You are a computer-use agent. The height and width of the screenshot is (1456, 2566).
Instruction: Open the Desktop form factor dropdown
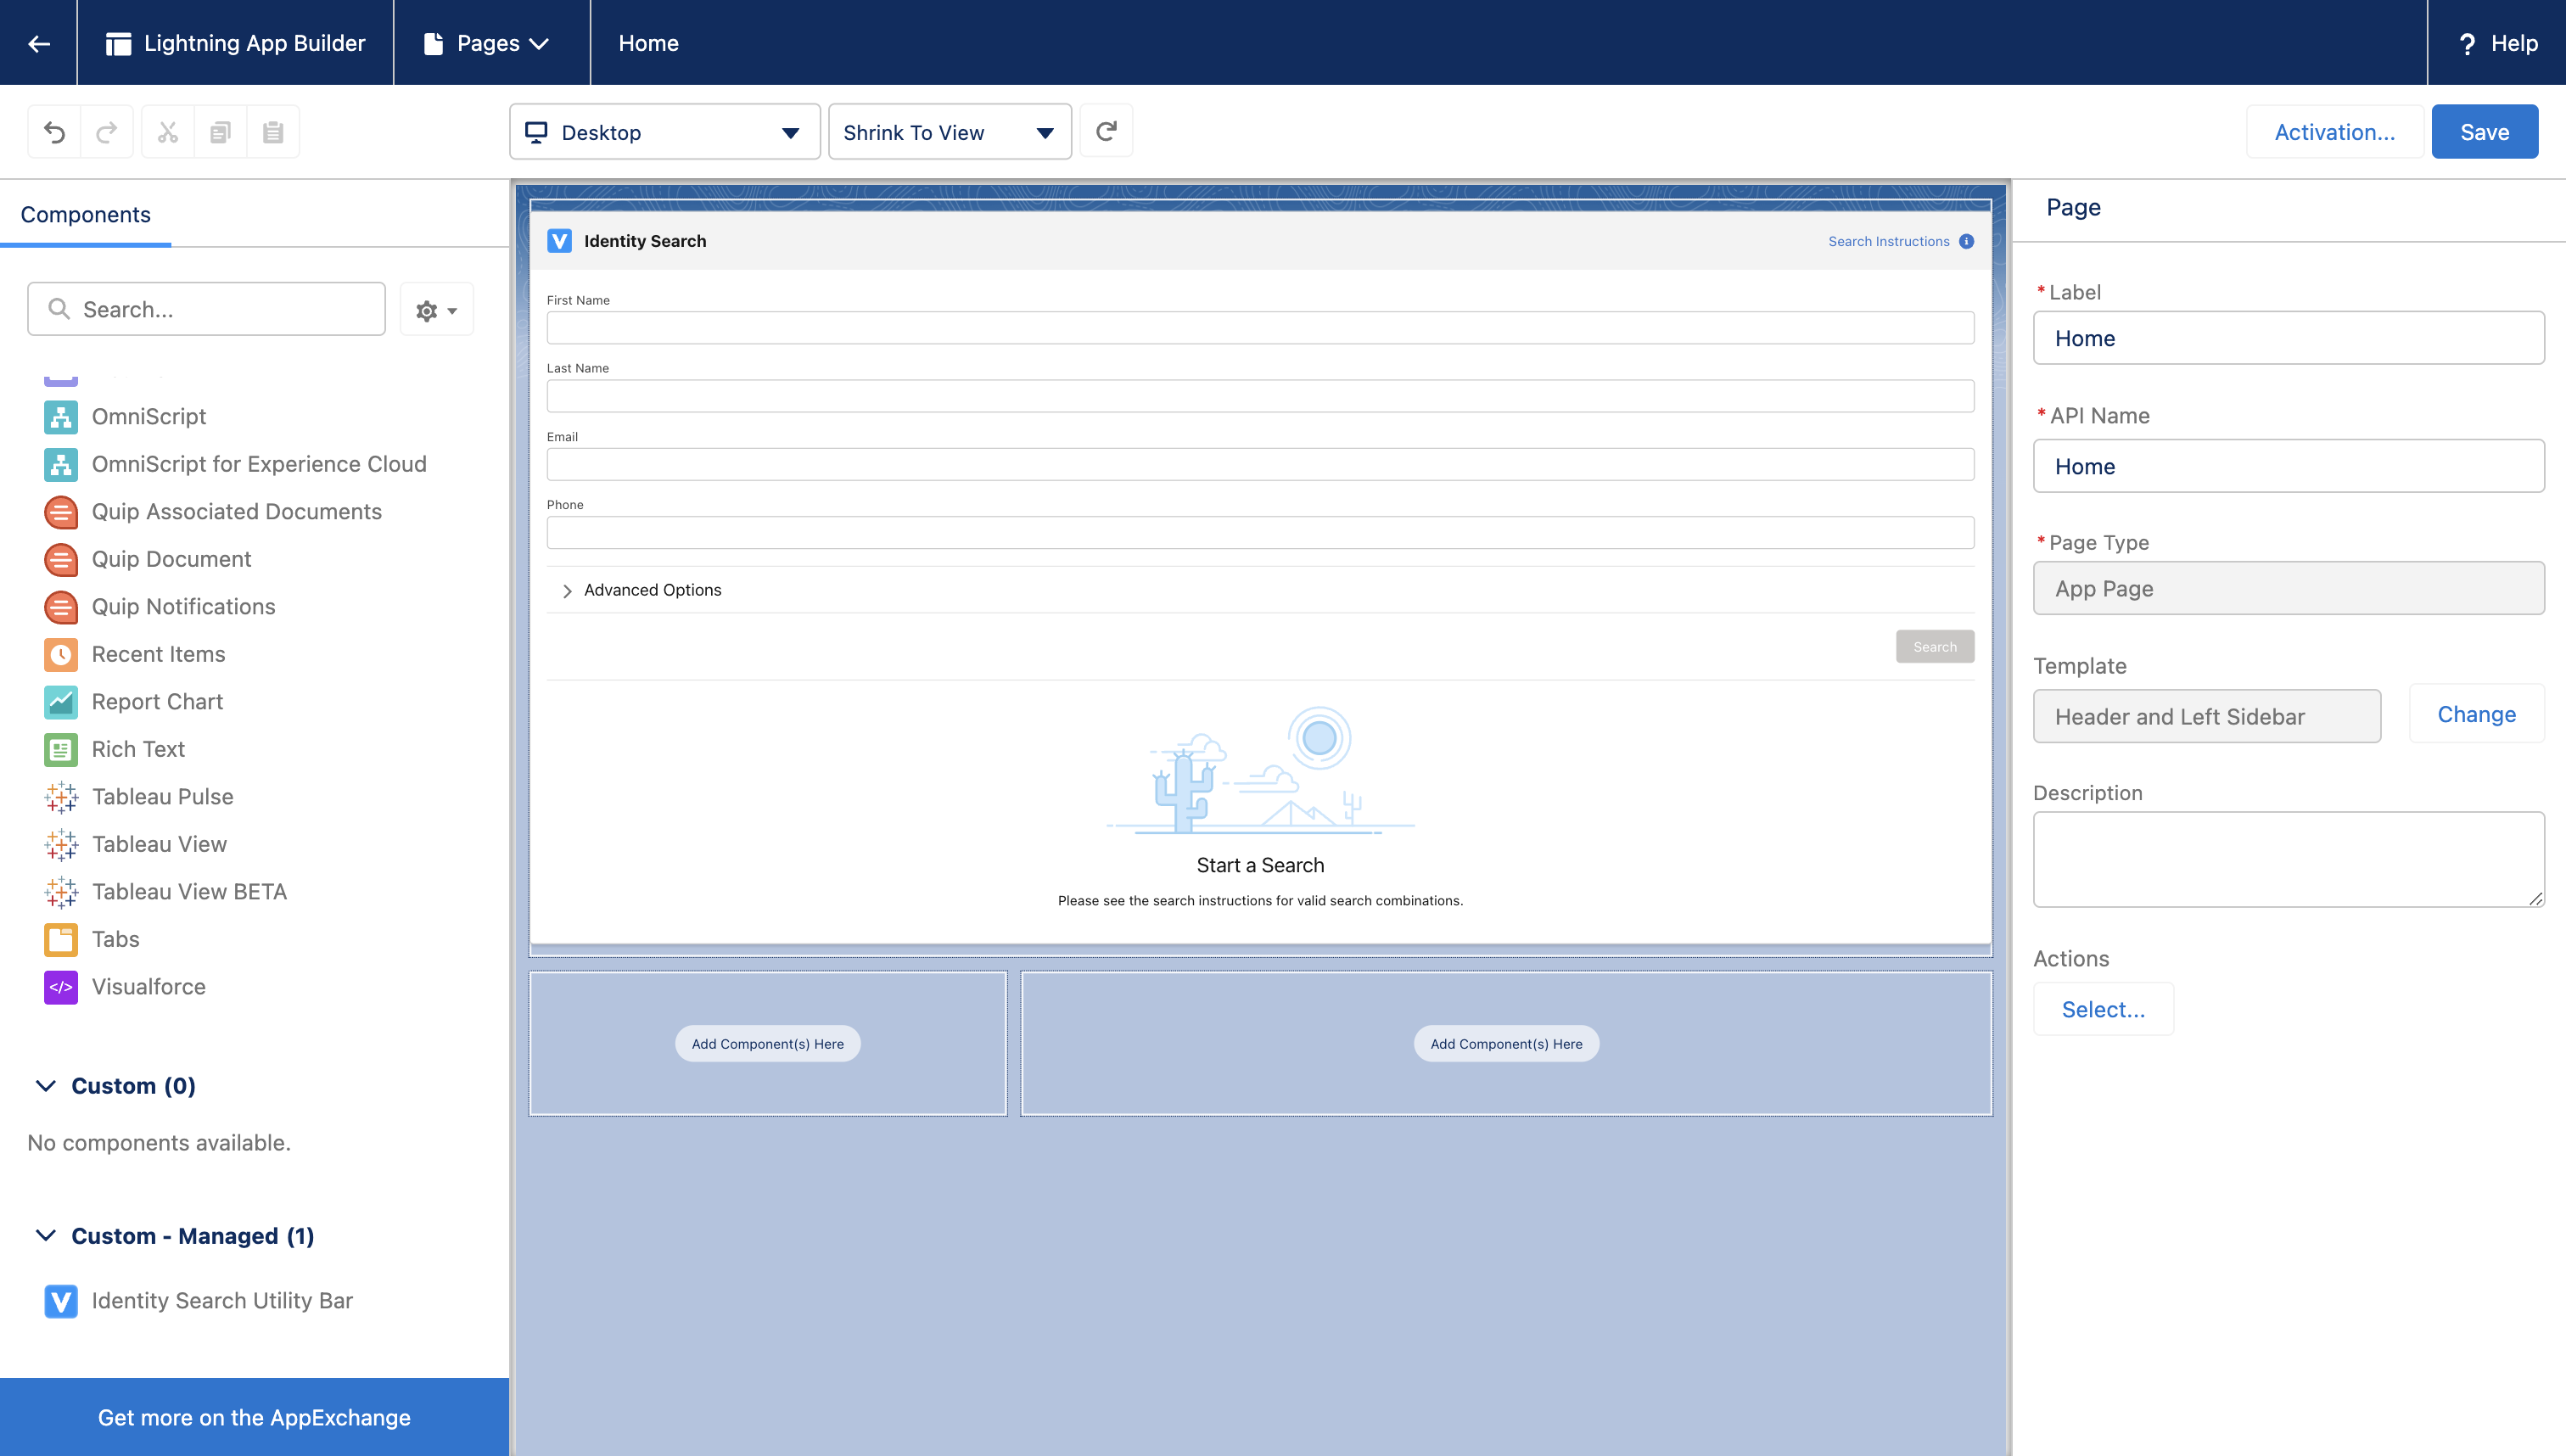[x=664, y=132]
